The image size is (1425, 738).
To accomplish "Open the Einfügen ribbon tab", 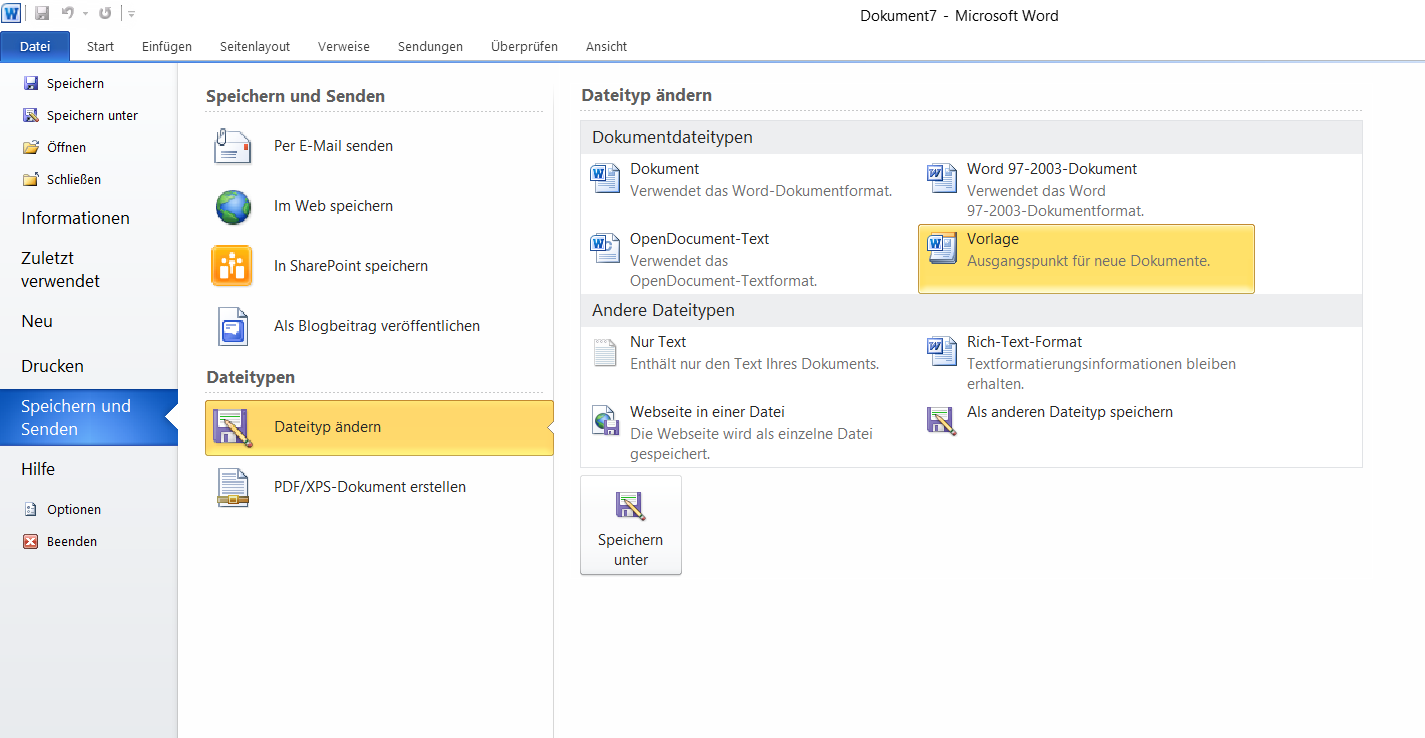I will (167, 46).
